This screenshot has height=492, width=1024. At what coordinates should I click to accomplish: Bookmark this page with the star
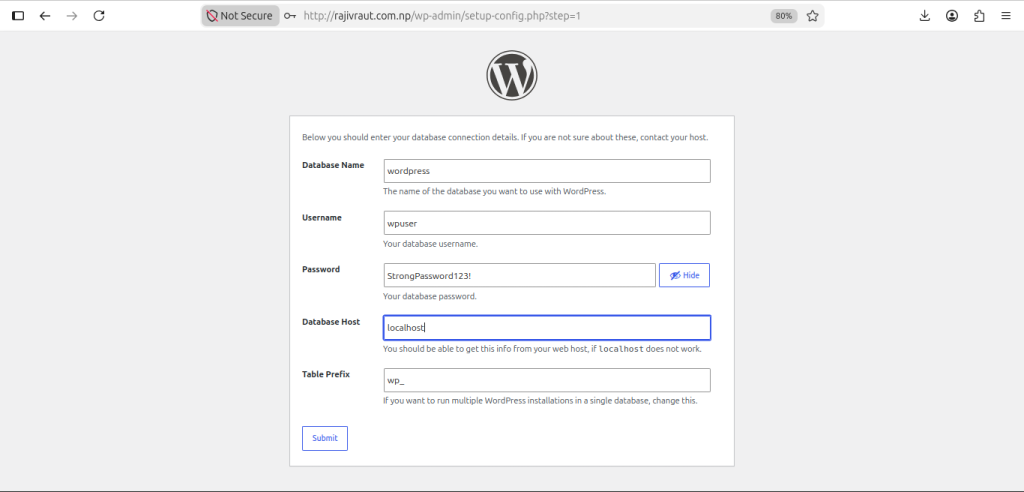[x=812, y=16]
